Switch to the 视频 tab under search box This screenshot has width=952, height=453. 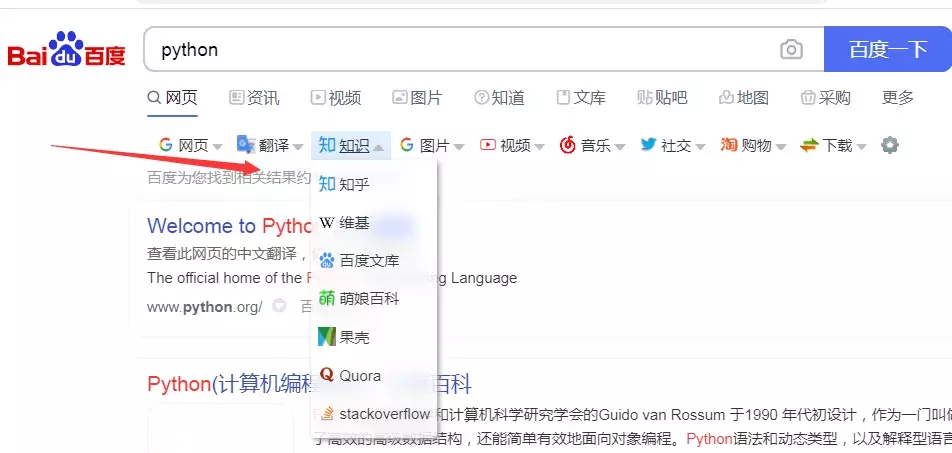click(x=336, y=97)
